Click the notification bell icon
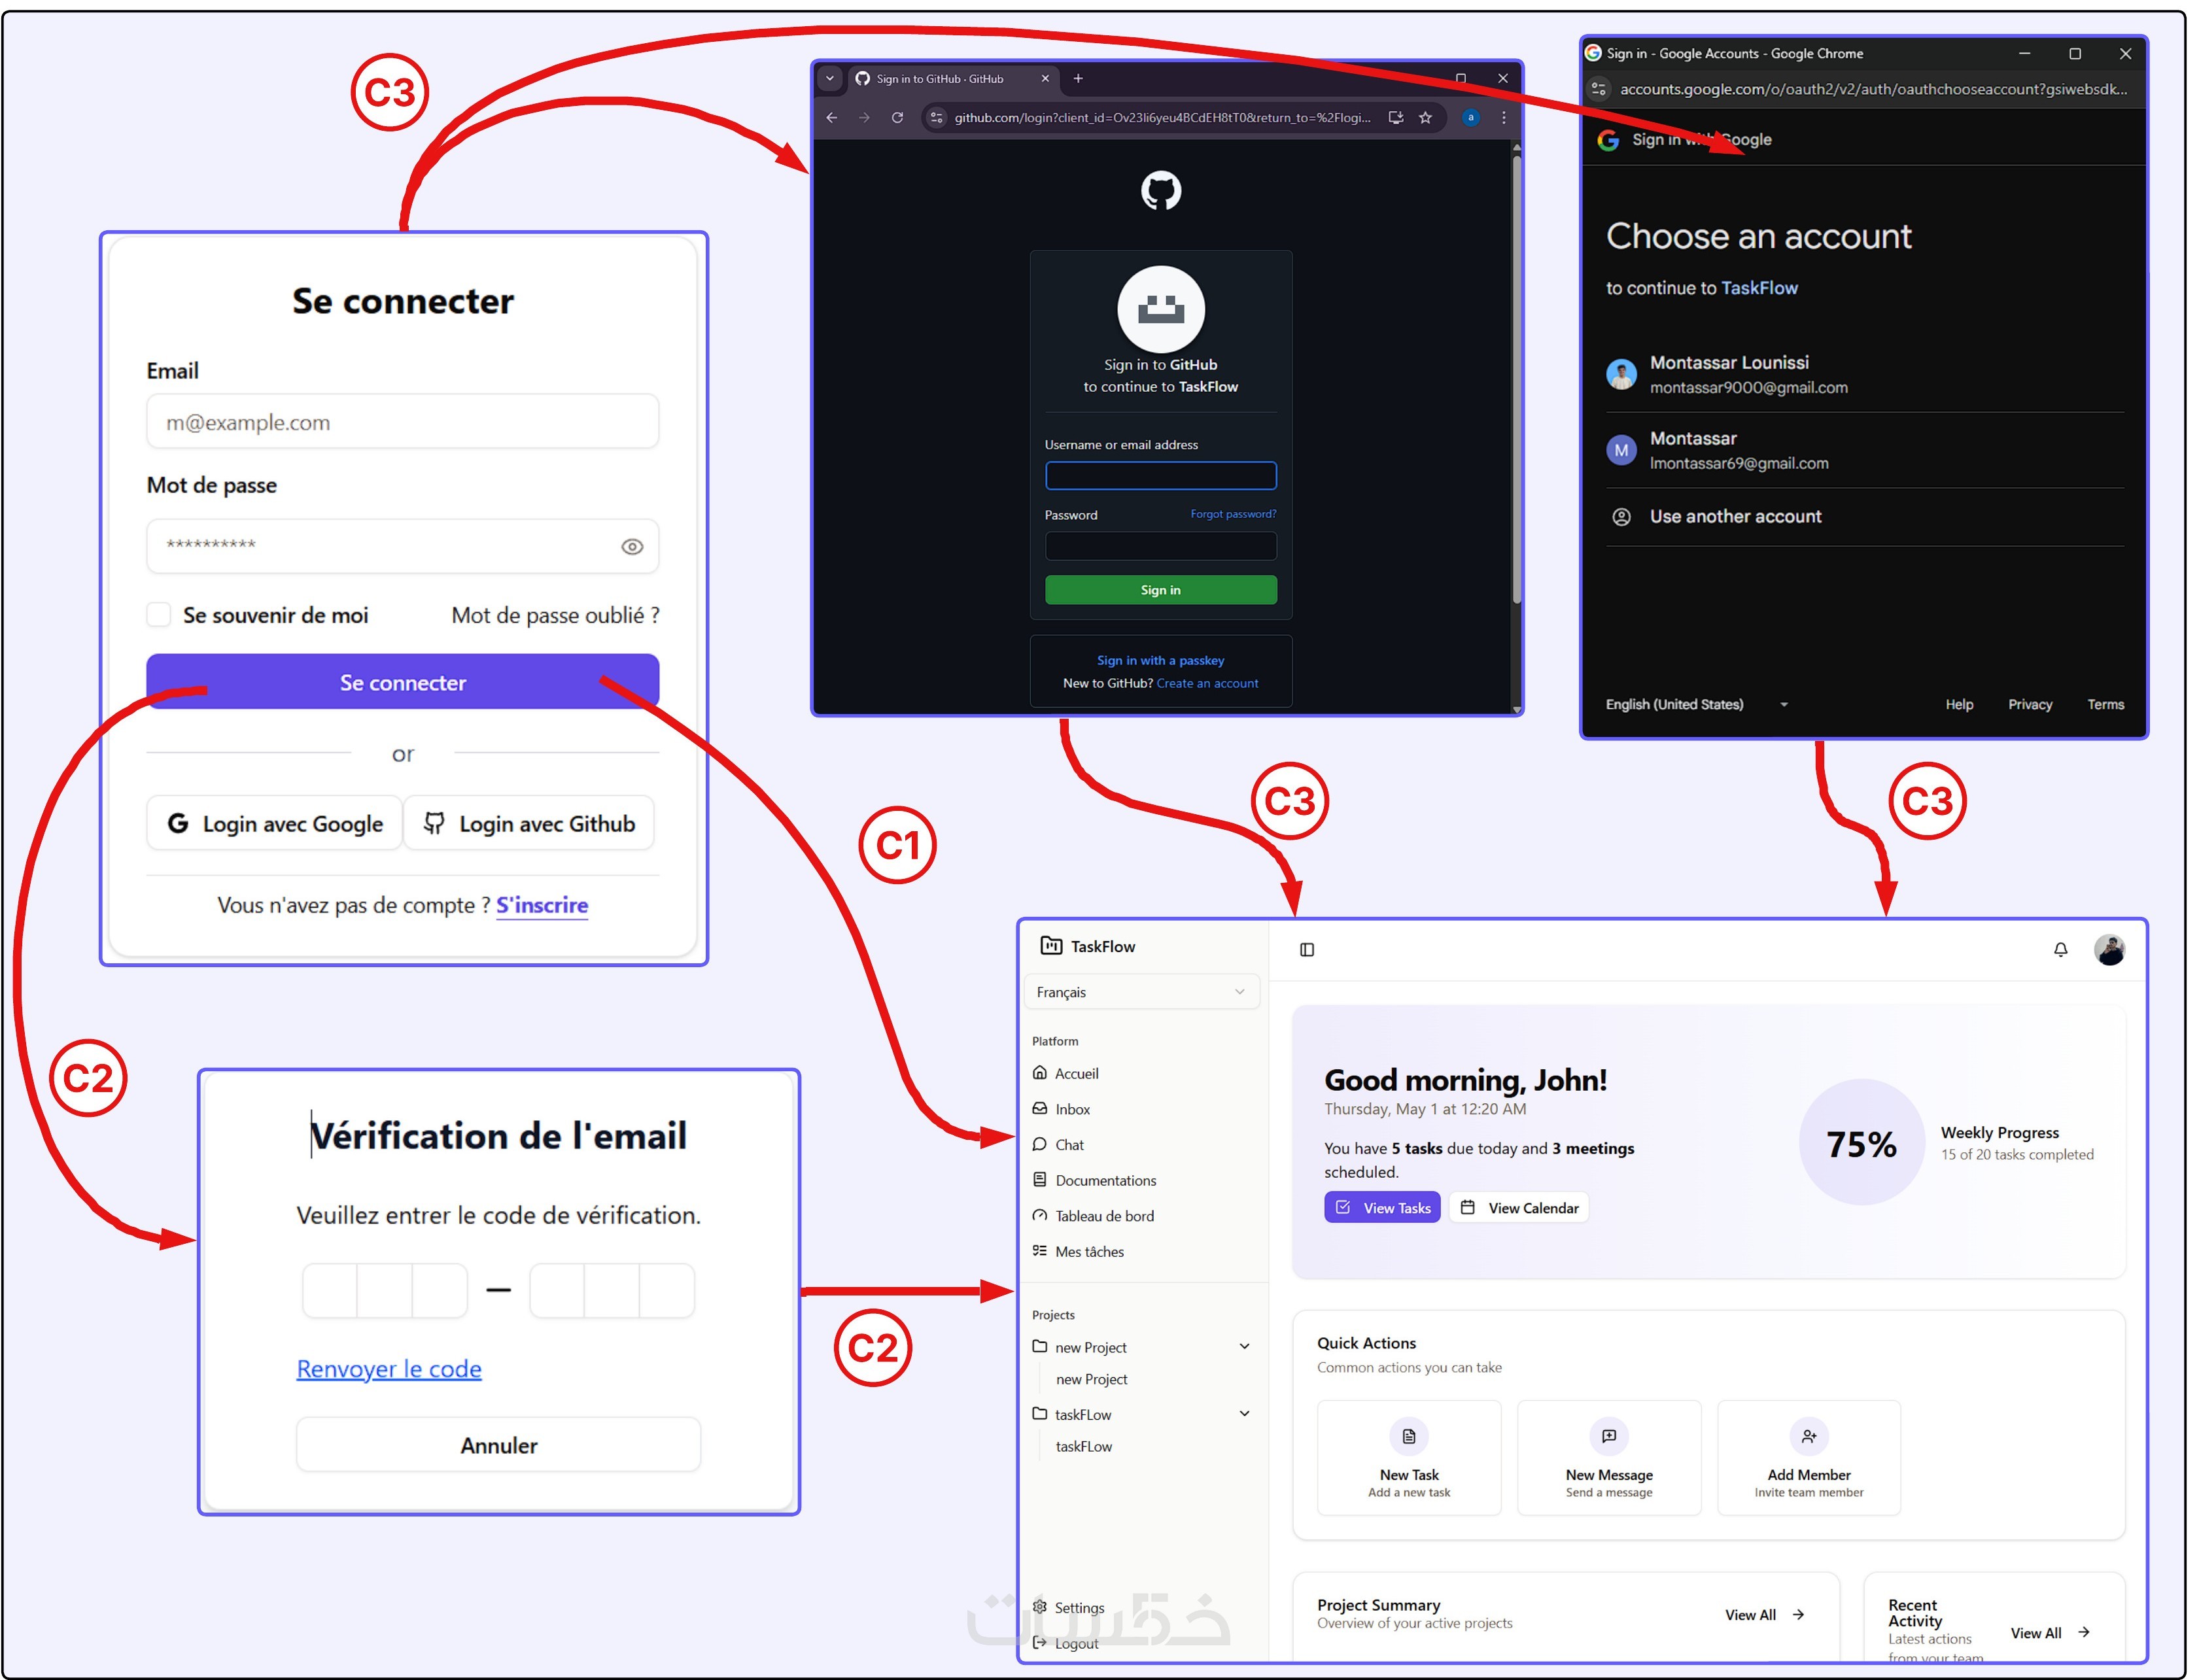2199x1680 pixels. tap(2060, 950)
